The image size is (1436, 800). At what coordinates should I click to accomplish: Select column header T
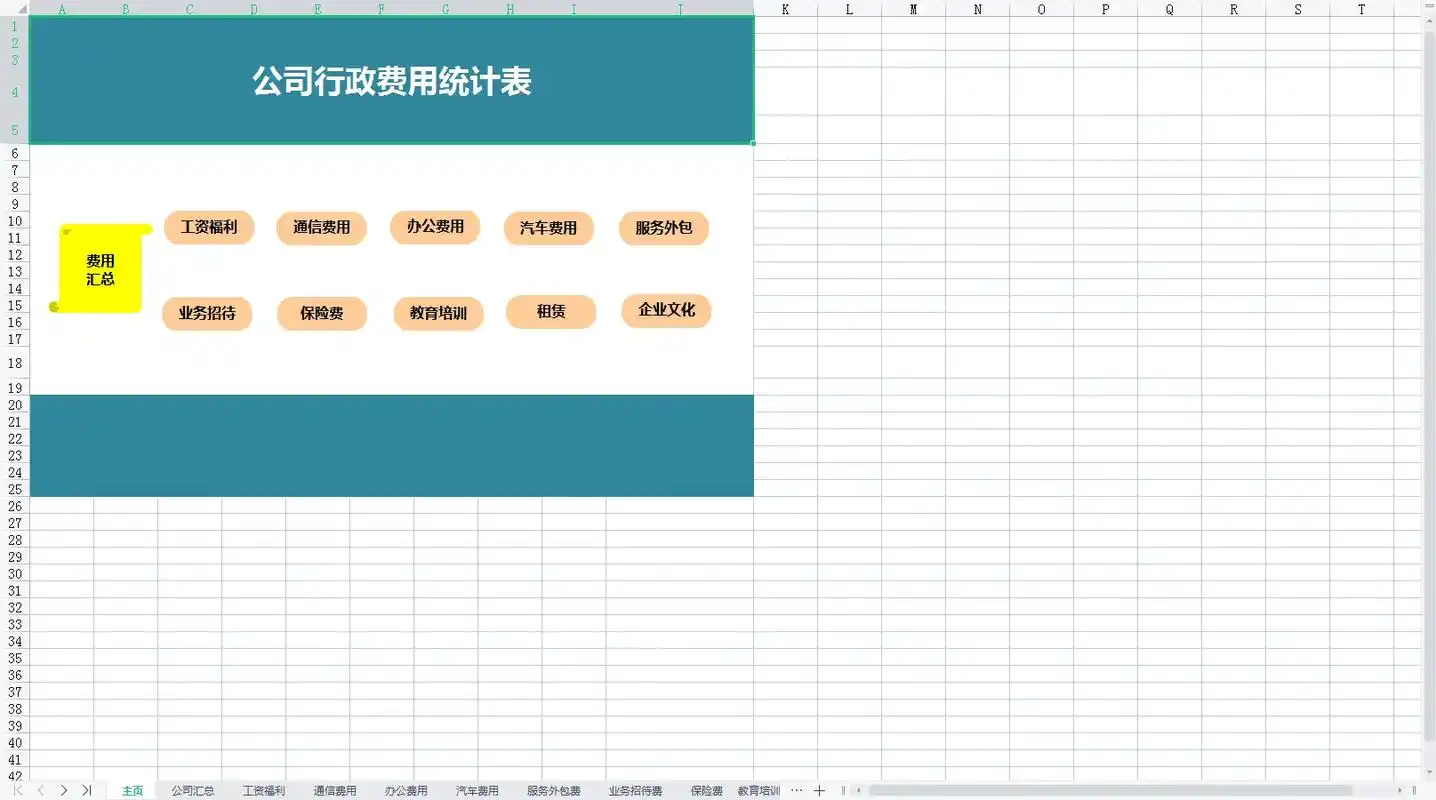click(1360, 10)
